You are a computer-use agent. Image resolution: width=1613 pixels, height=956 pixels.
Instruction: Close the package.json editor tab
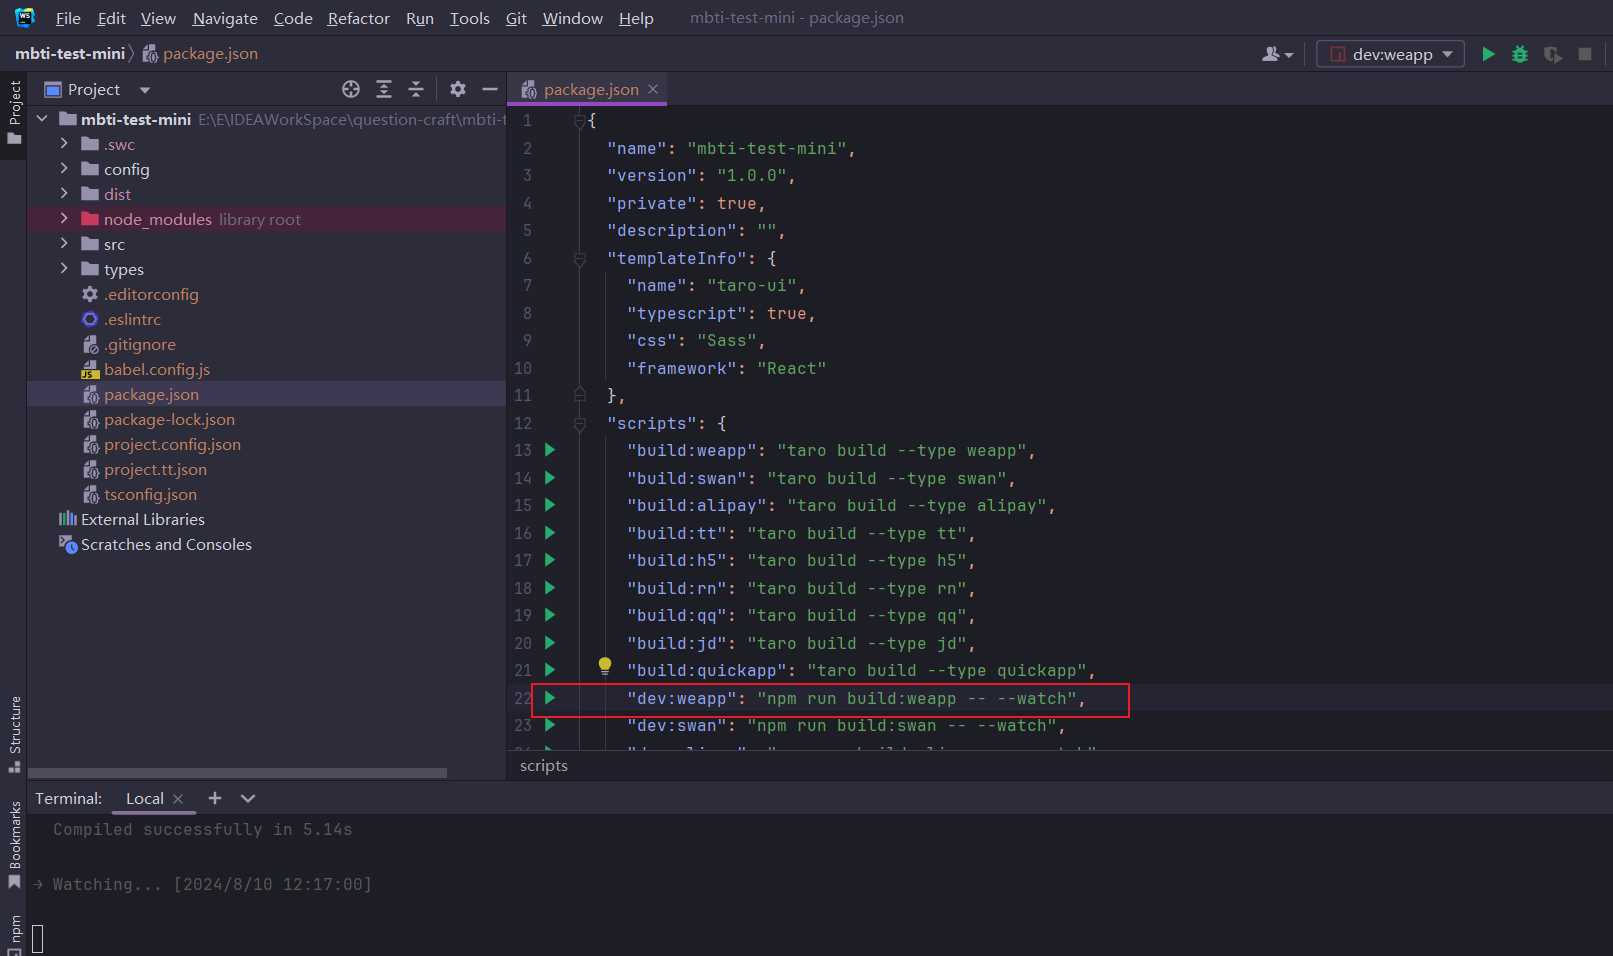point(653,89)
